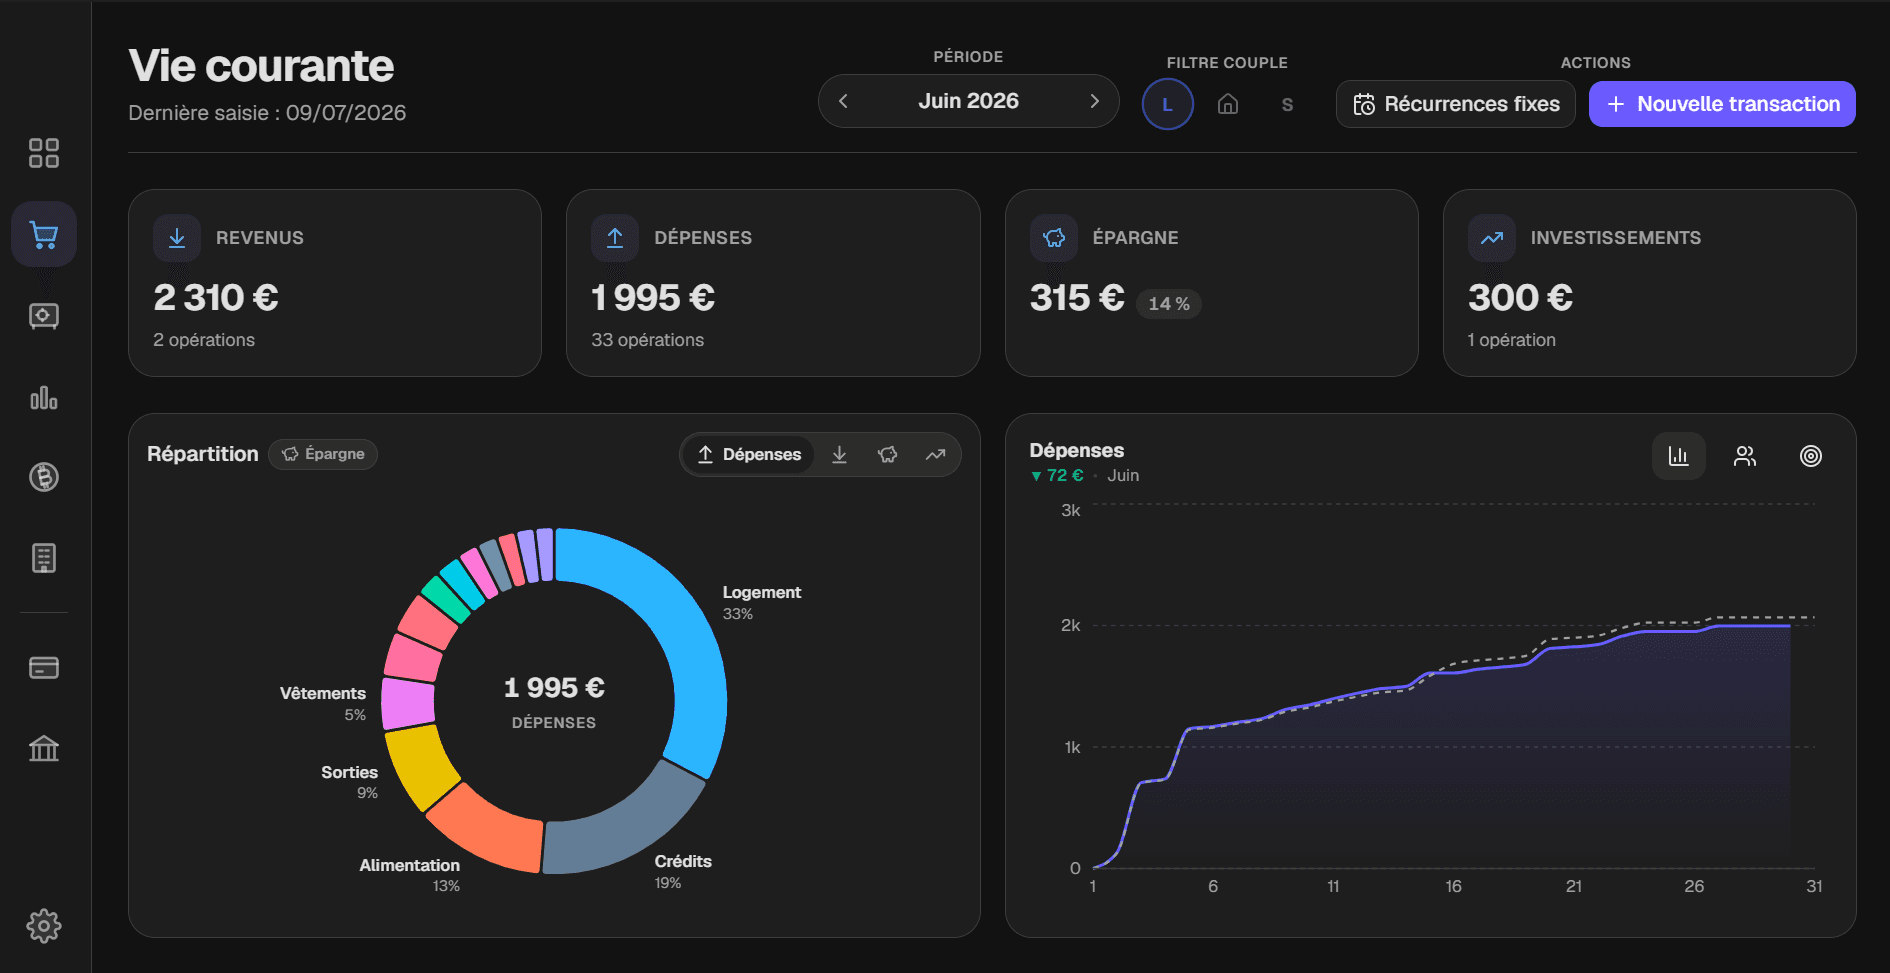Click the Dépenses upload arrow card icon
Screen dimensions: 1890x973
[x=615, y=238]
